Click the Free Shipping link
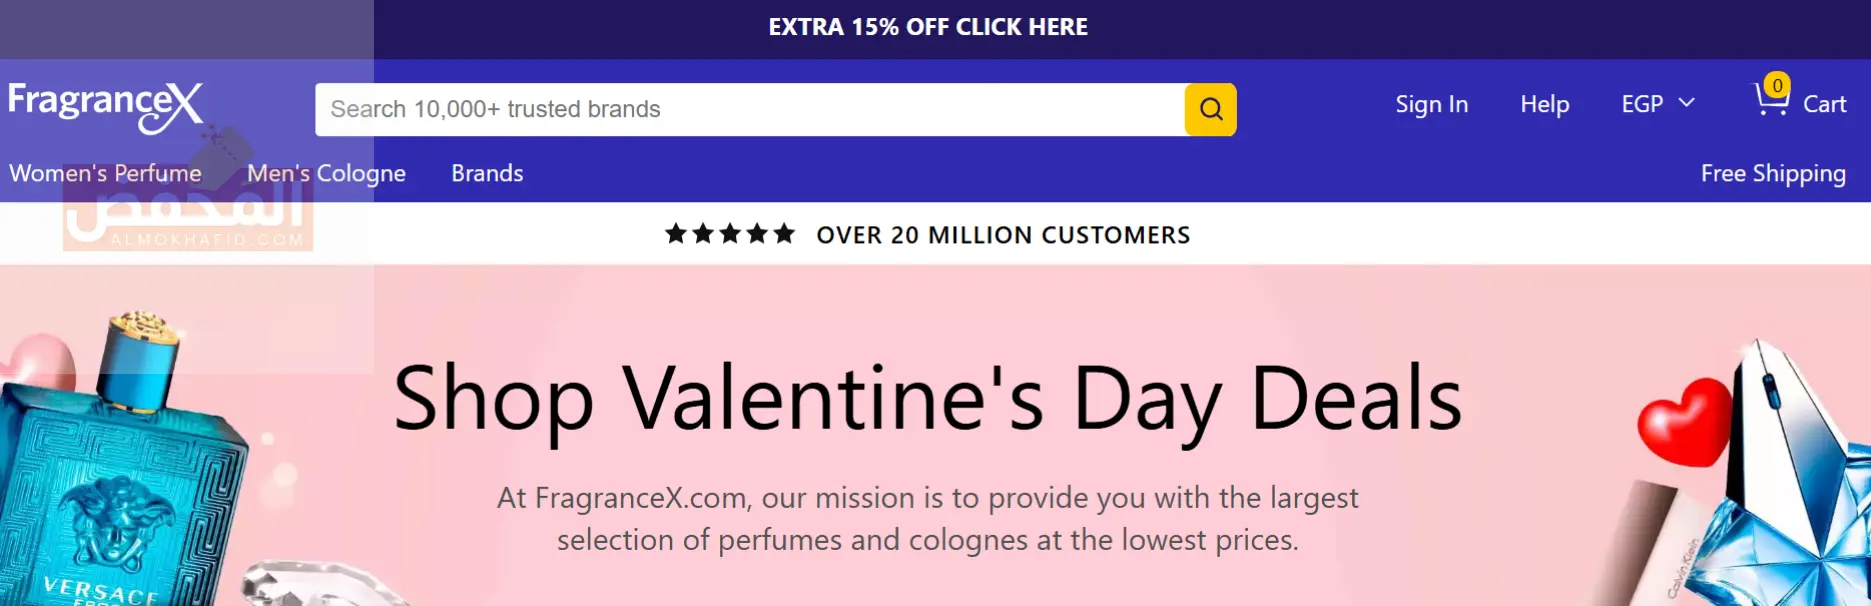The height and width of the screenshot is (606, 1871). tap(1772, 173)
